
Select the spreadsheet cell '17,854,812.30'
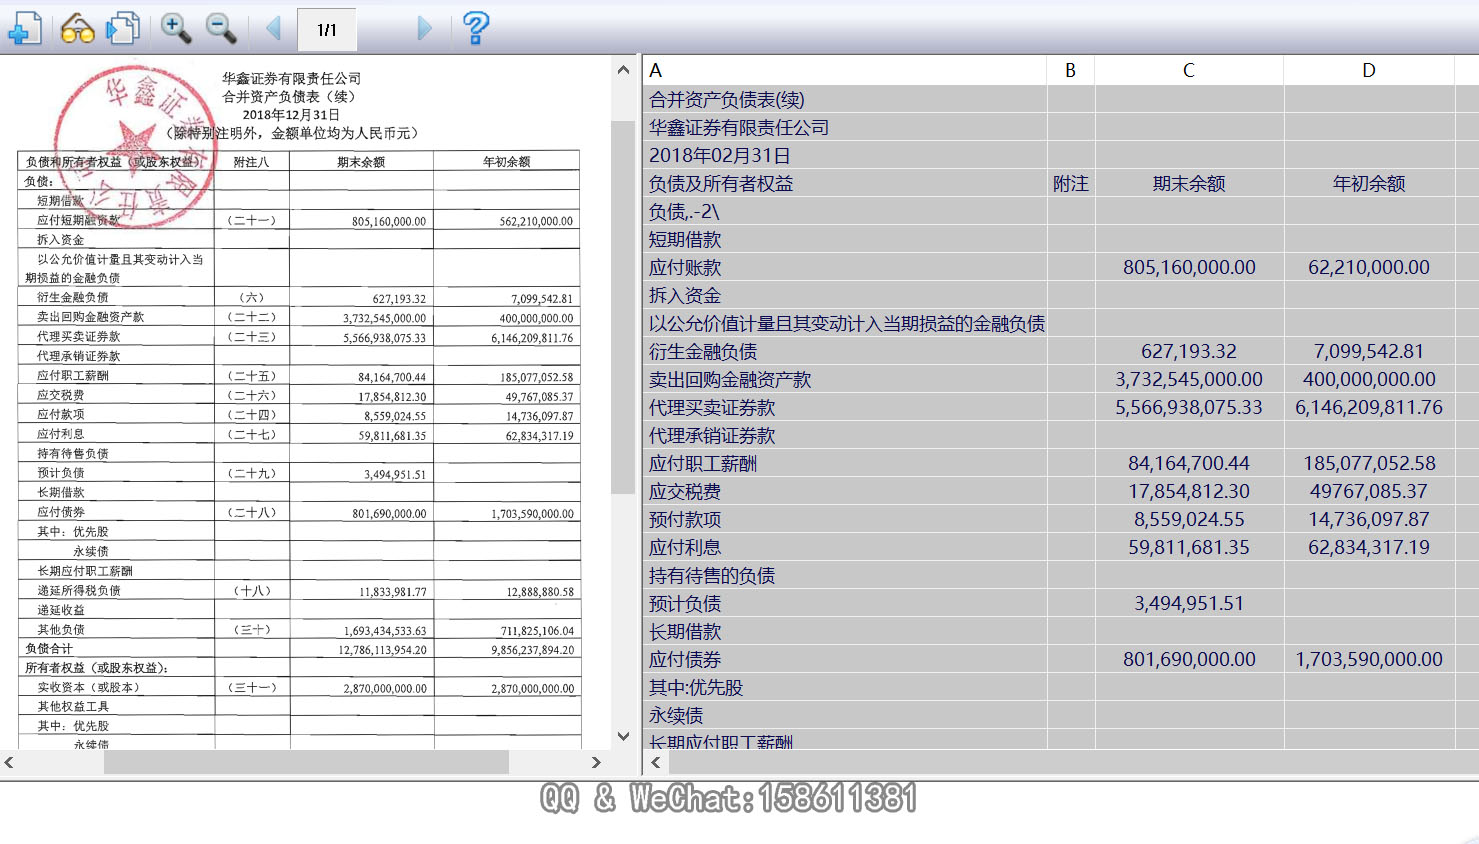click(1189, 491)
